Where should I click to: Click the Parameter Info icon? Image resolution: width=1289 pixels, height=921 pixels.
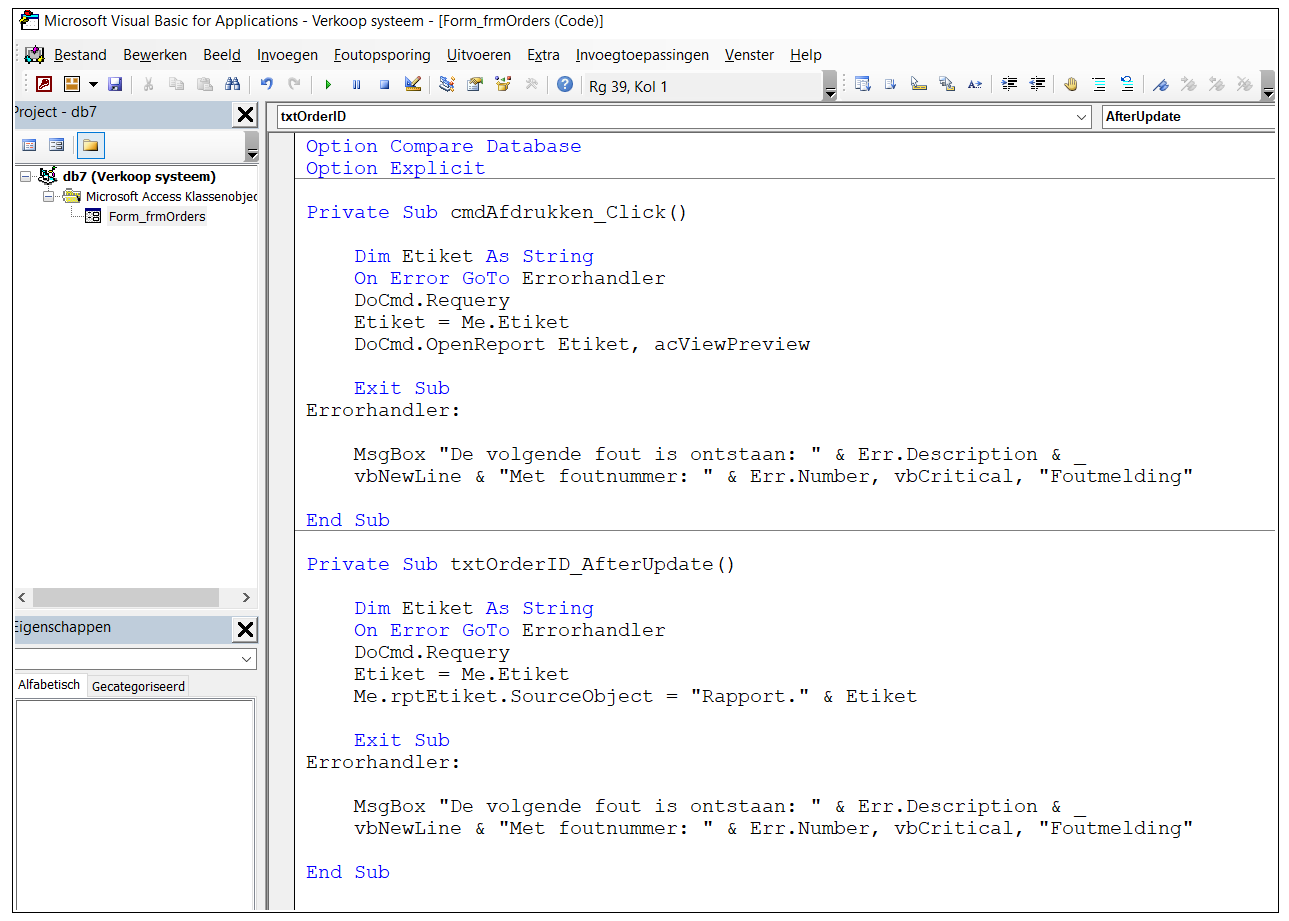(946, 85)
